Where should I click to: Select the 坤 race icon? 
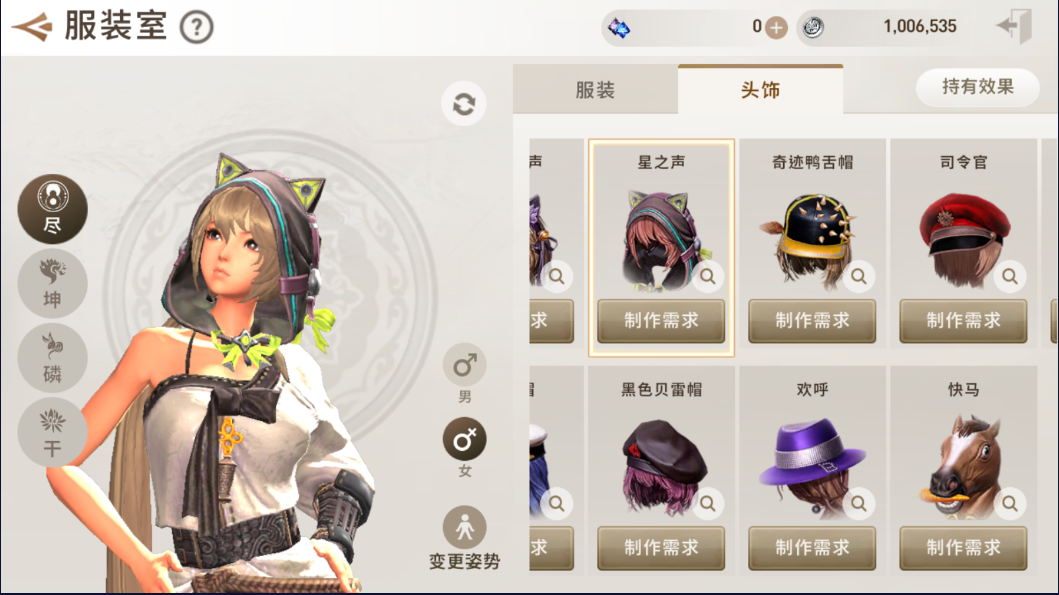53,284
